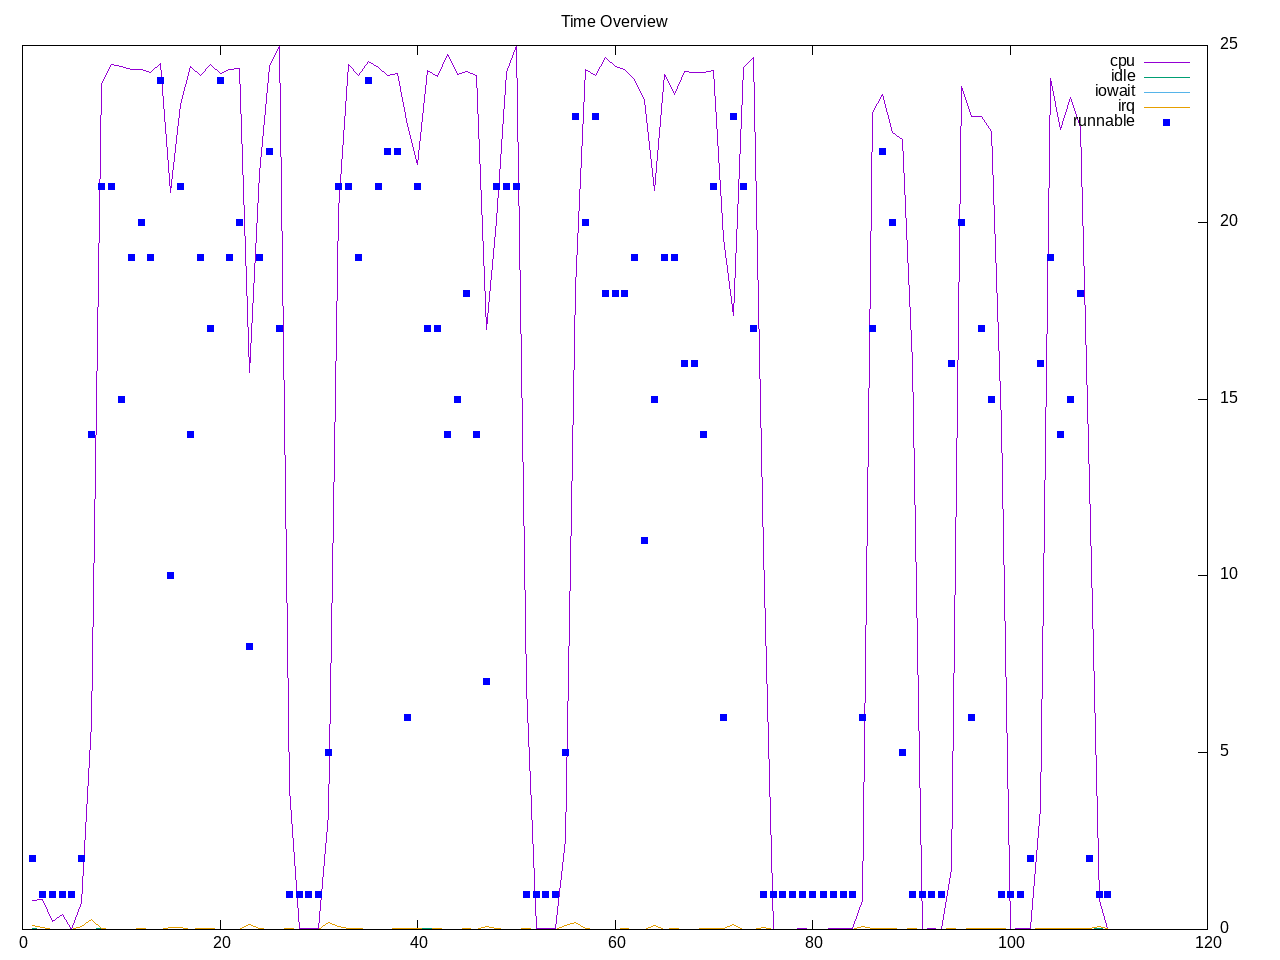Screen dimensions: 1280x960
Task: Select the "irq" legend label
Action: point(1126,106)
